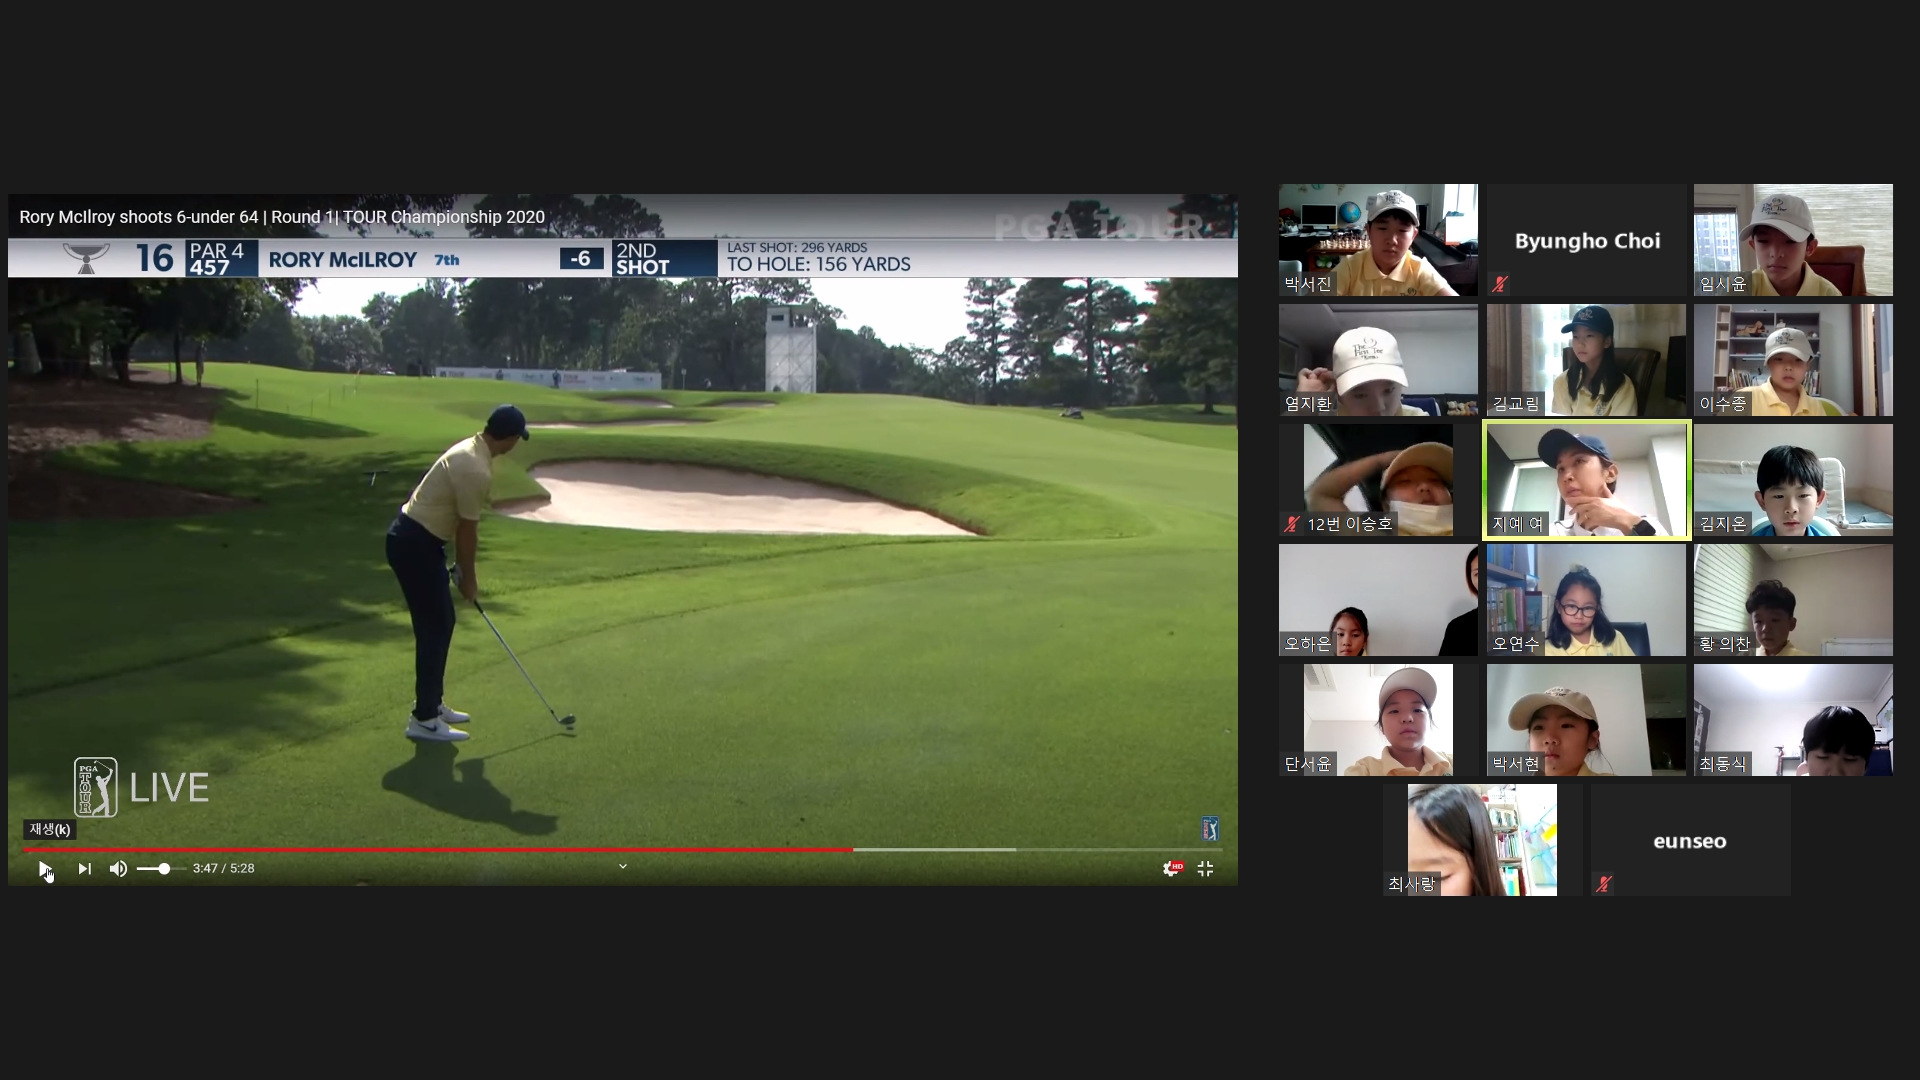
Task: Mute the video speaker icon
Action: (118, 869)
